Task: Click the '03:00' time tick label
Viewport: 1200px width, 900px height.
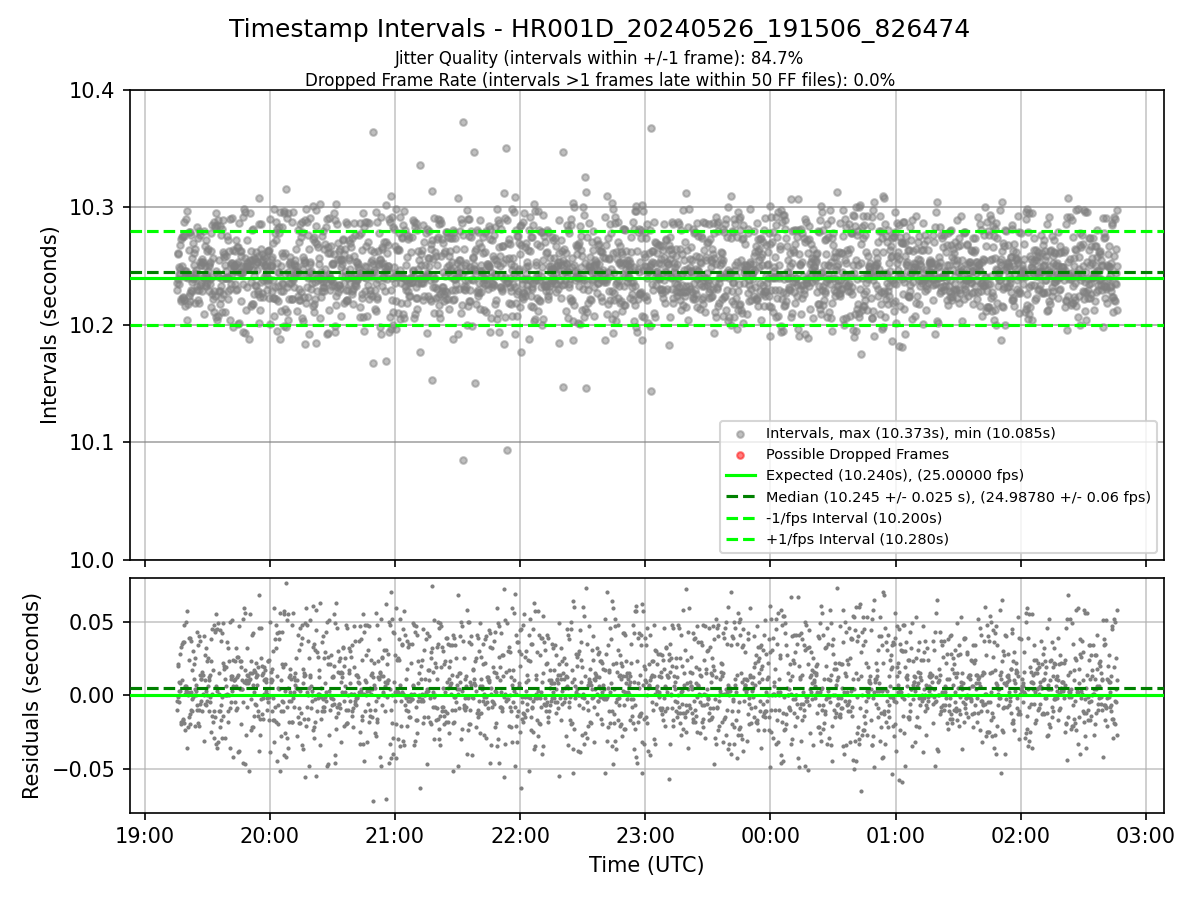Action: tap(1146, 835)
